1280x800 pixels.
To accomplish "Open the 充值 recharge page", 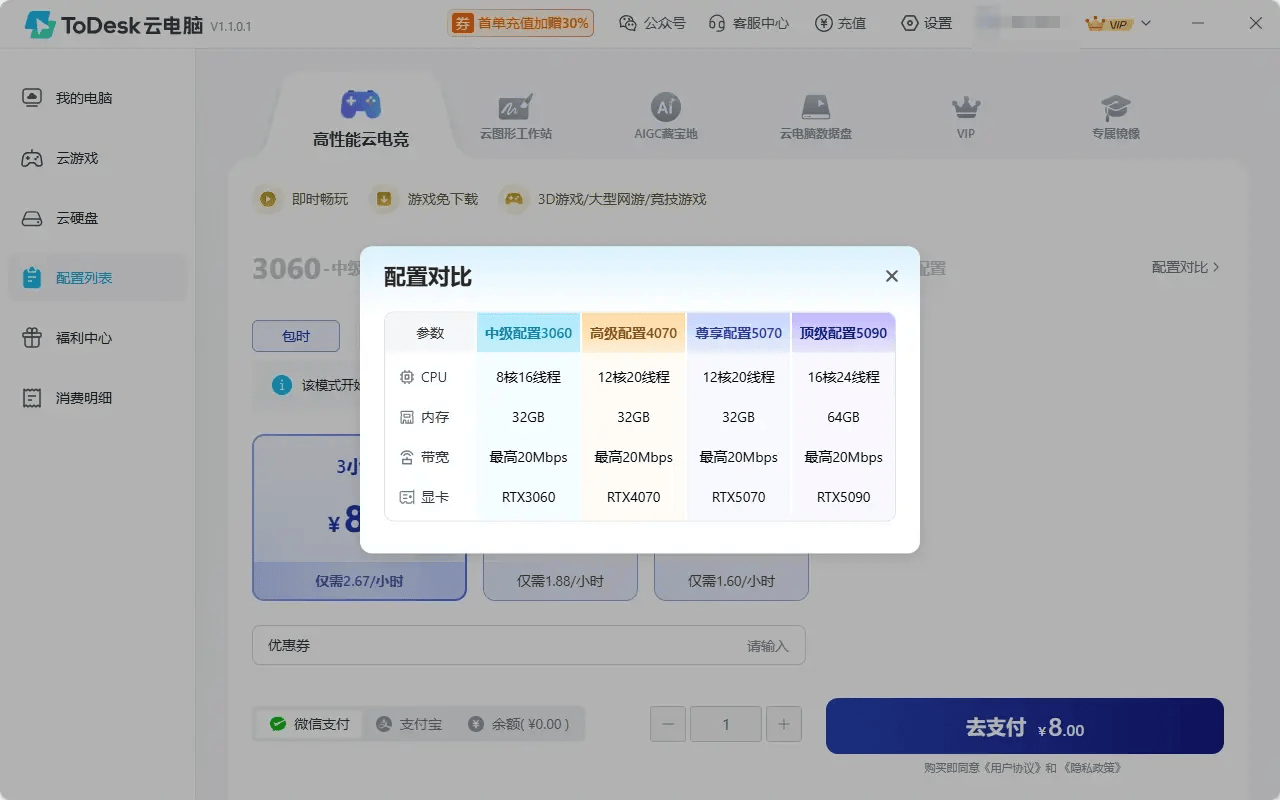I will pyautogui.click(x=841, y=22).
